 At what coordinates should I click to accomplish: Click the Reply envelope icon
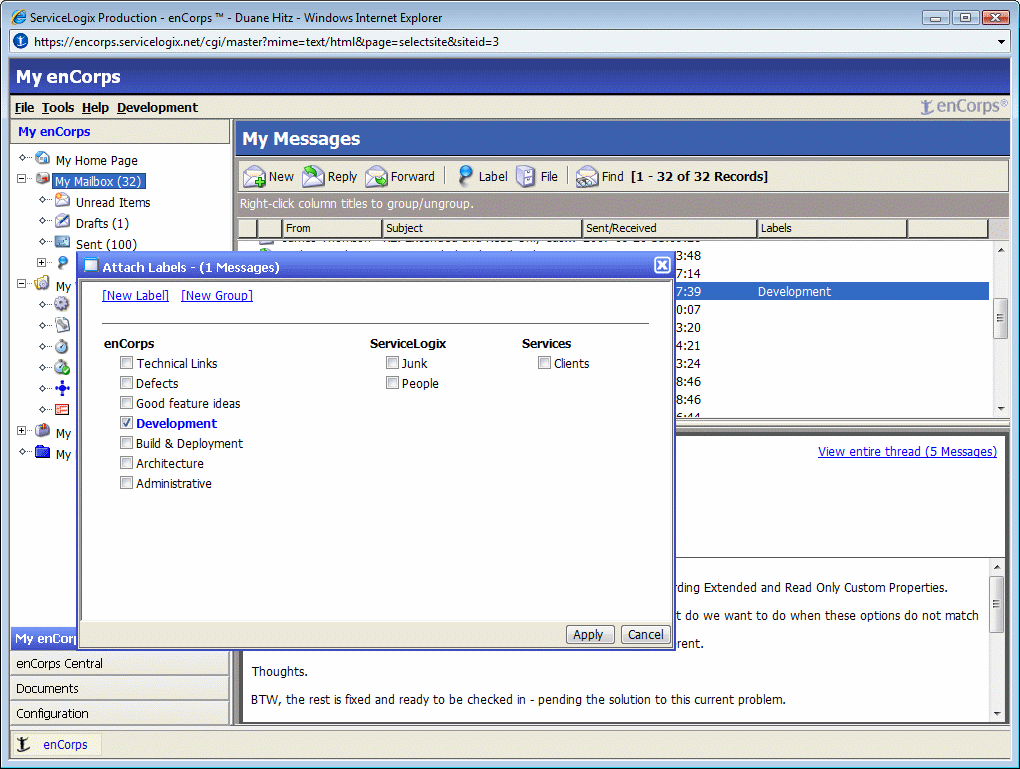pyautogui.click(x=313, y=176)
